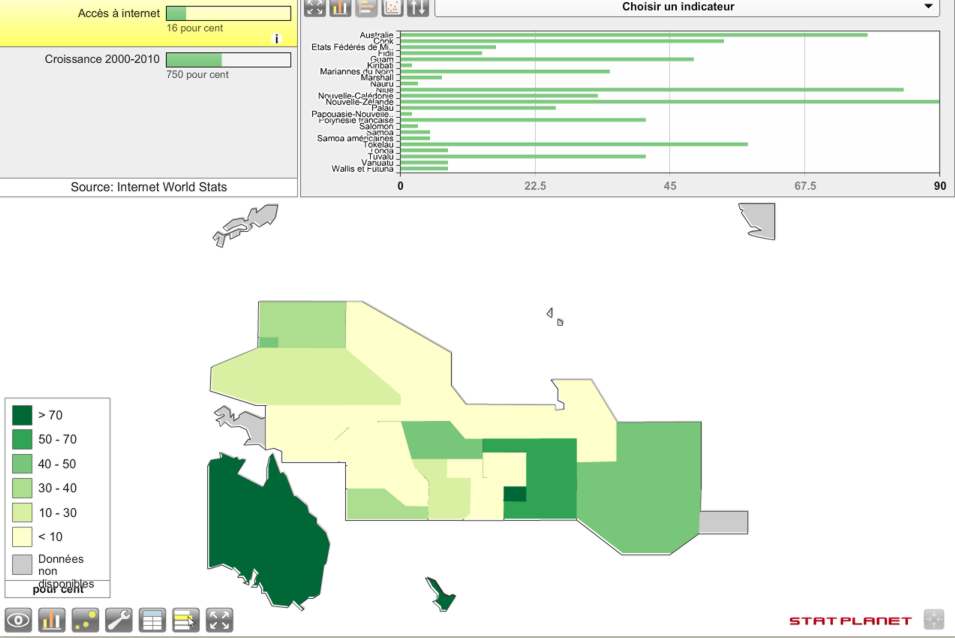Click the '> 70' dark green legend swatch

pyautogui.click(x=22, y=414)
